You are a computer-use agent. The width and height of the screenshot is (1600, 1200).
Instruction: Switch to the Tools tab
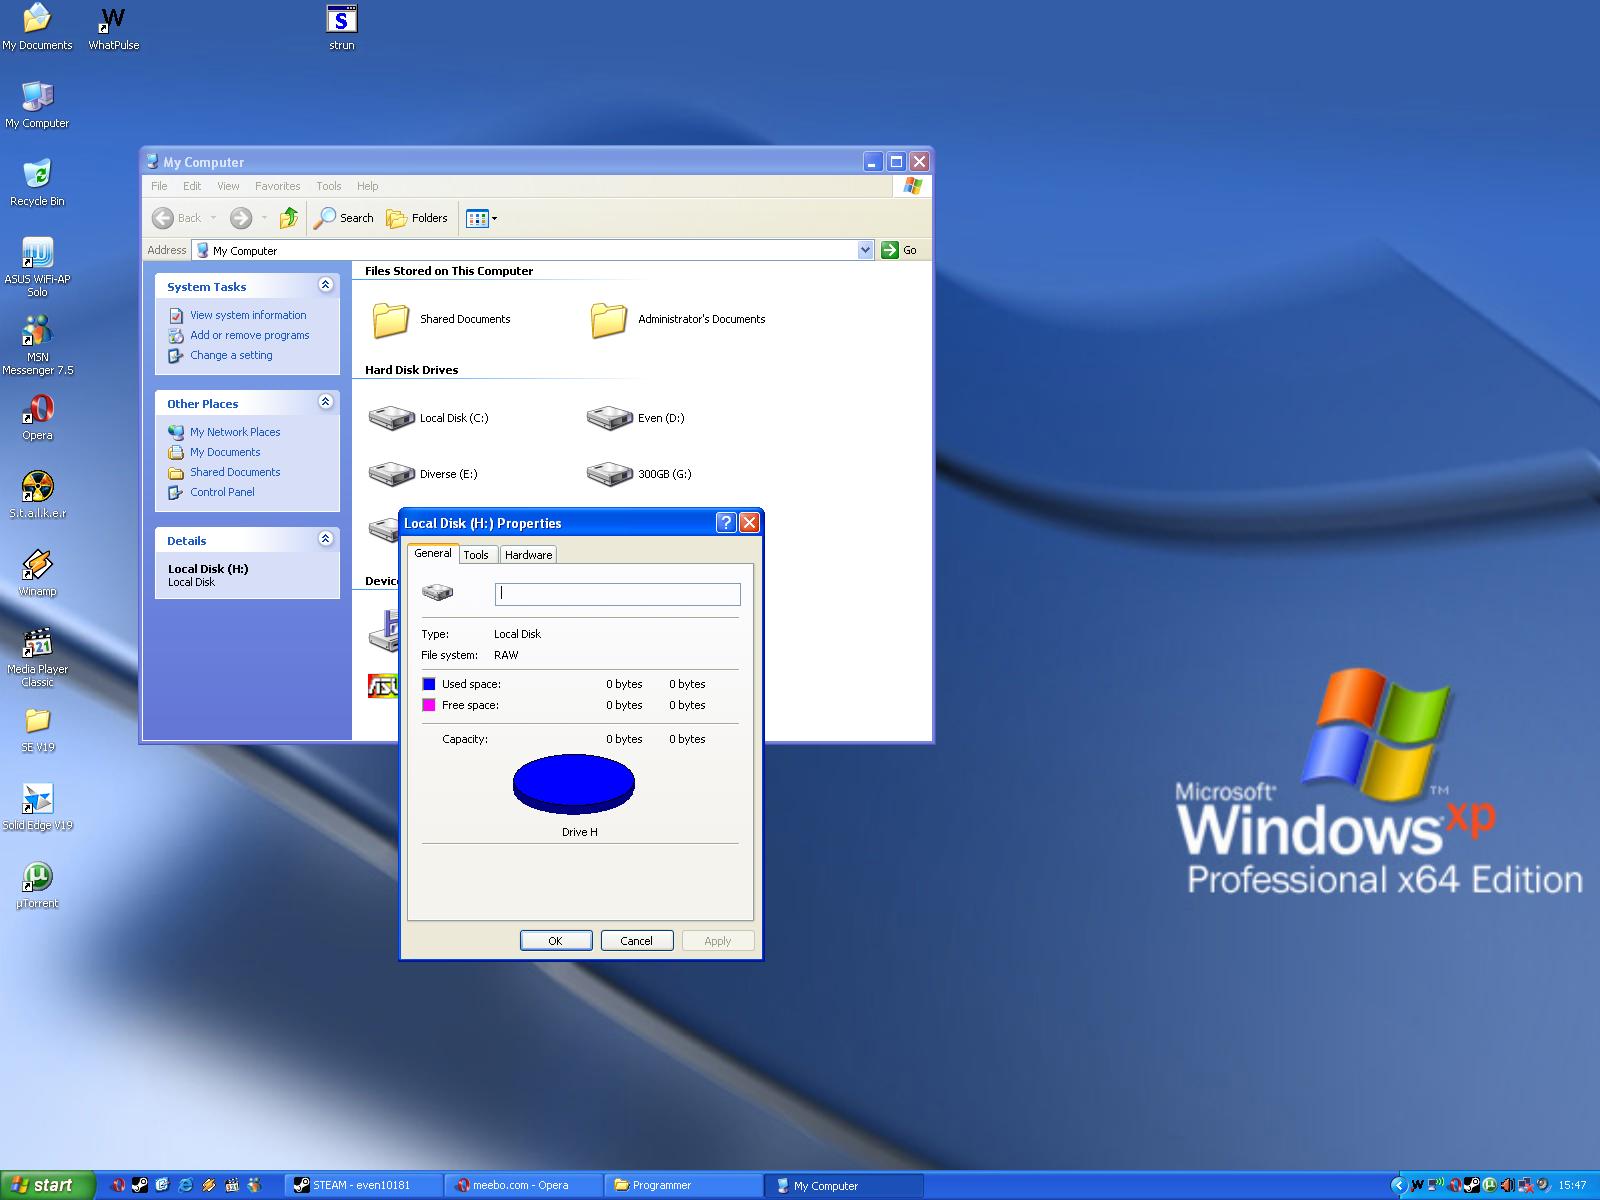tap(476, 555)
